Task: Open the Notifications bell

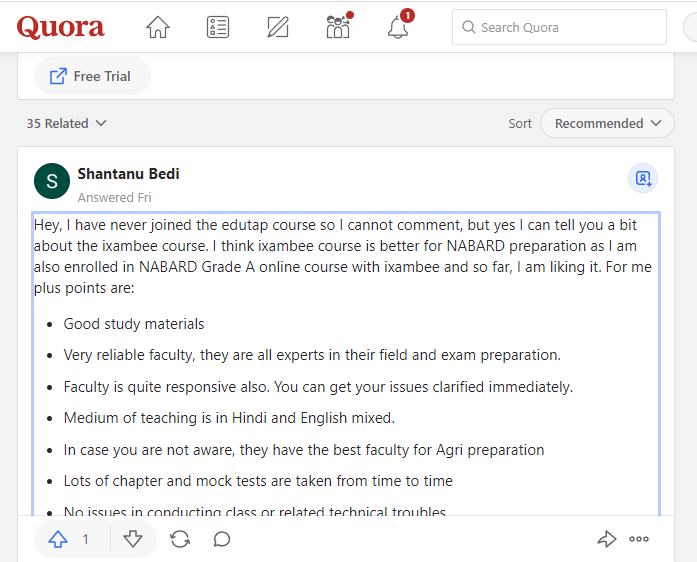Action: click(x=398, y=27)
